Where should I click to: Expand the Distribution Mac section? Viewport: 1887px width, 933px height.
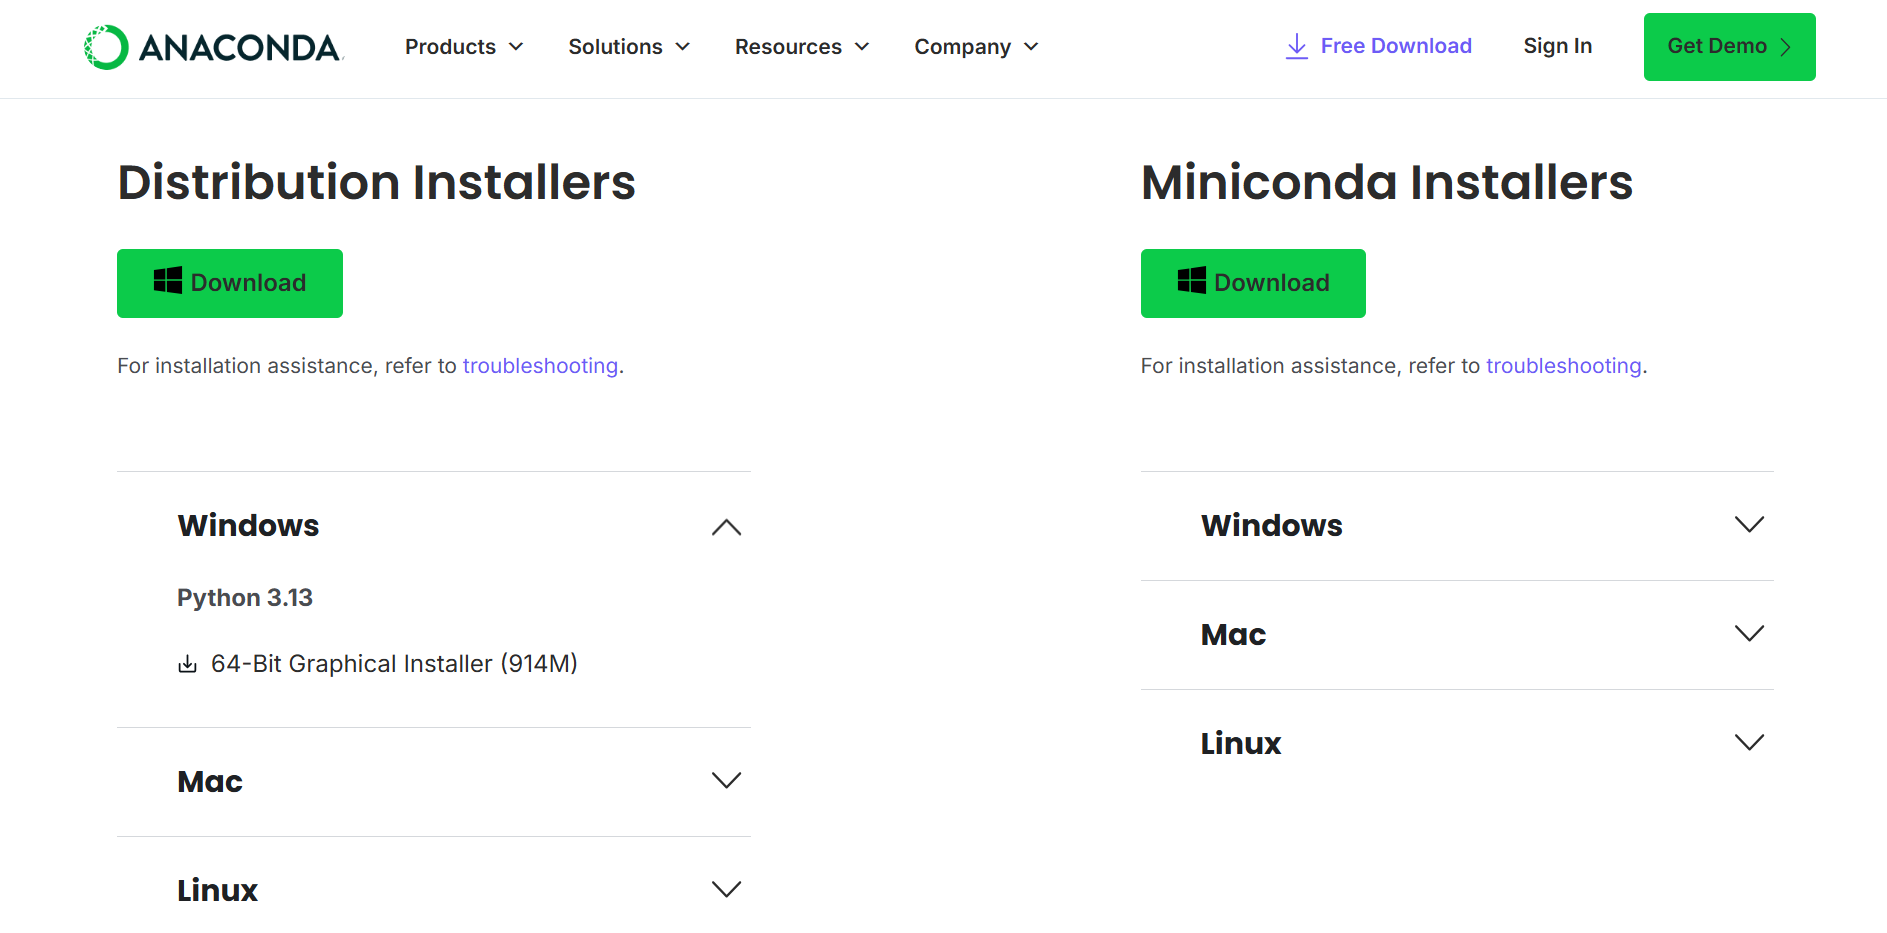point(434,782)
